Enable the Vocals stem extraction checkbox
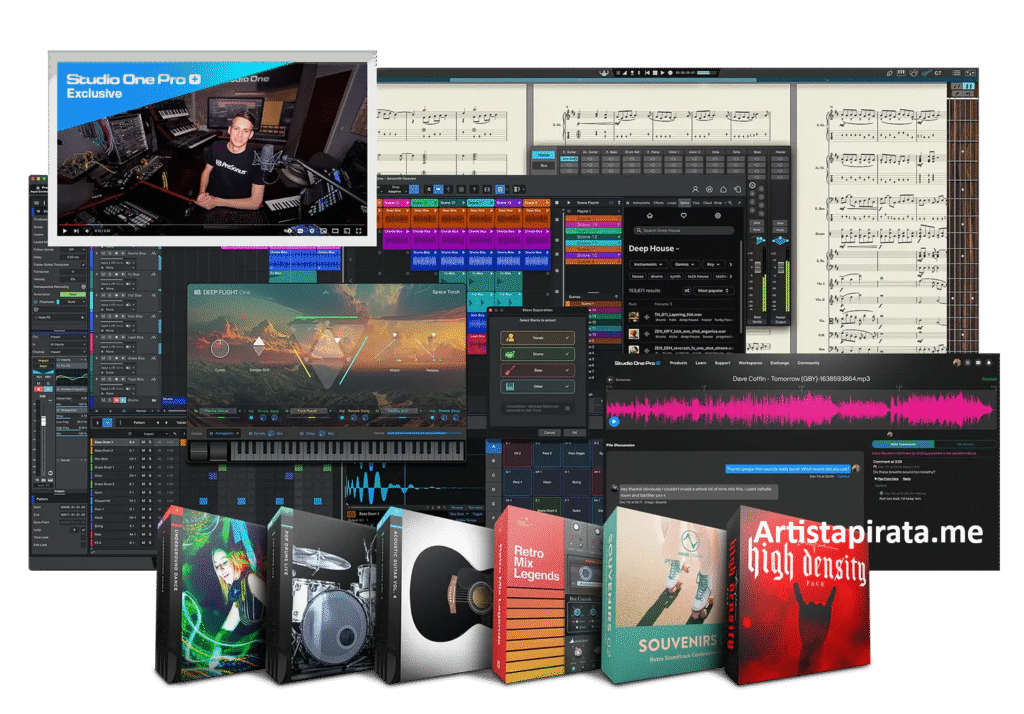The height and width of the screenshot is (714, 1024). click(567, 337)
